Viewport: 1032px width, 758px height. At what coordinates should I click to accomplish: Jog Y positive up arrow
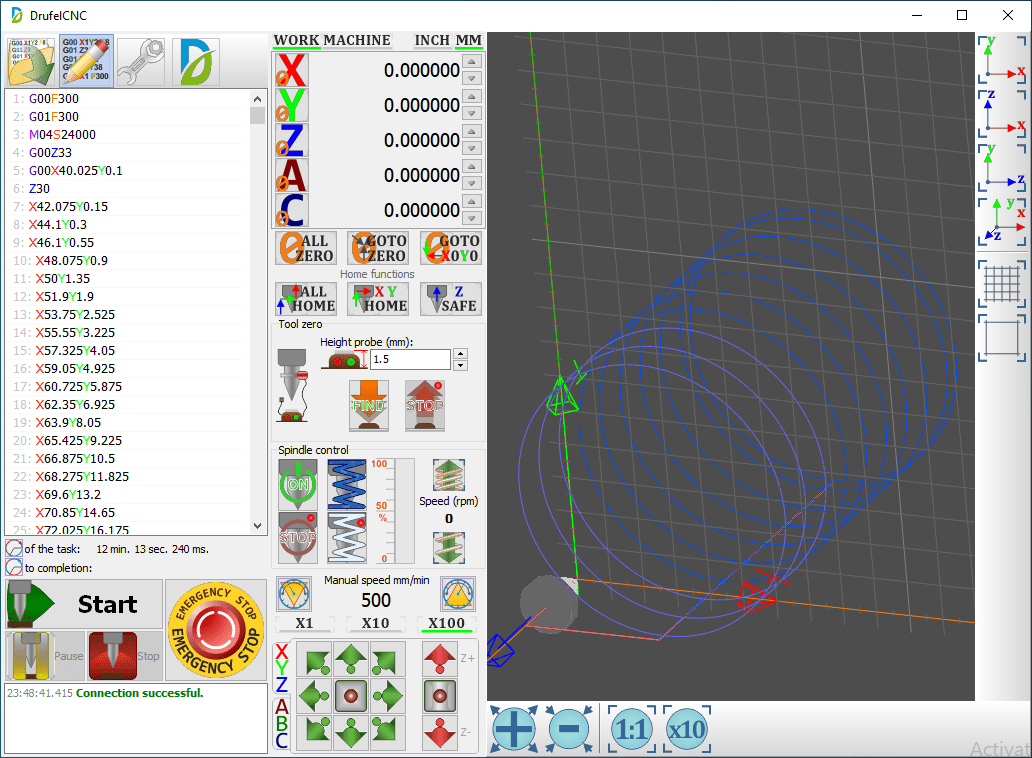coord(351,659)
